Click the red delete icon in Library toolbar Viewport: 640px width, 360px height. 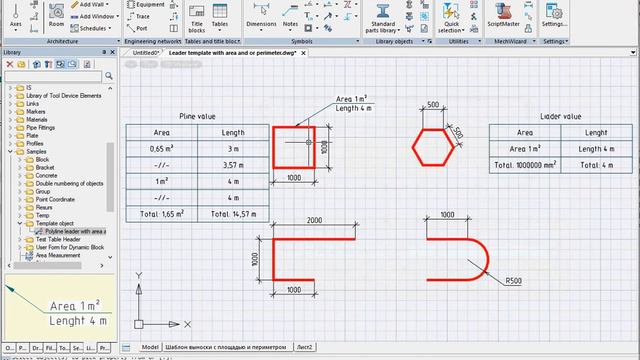(x=10, y=64)
